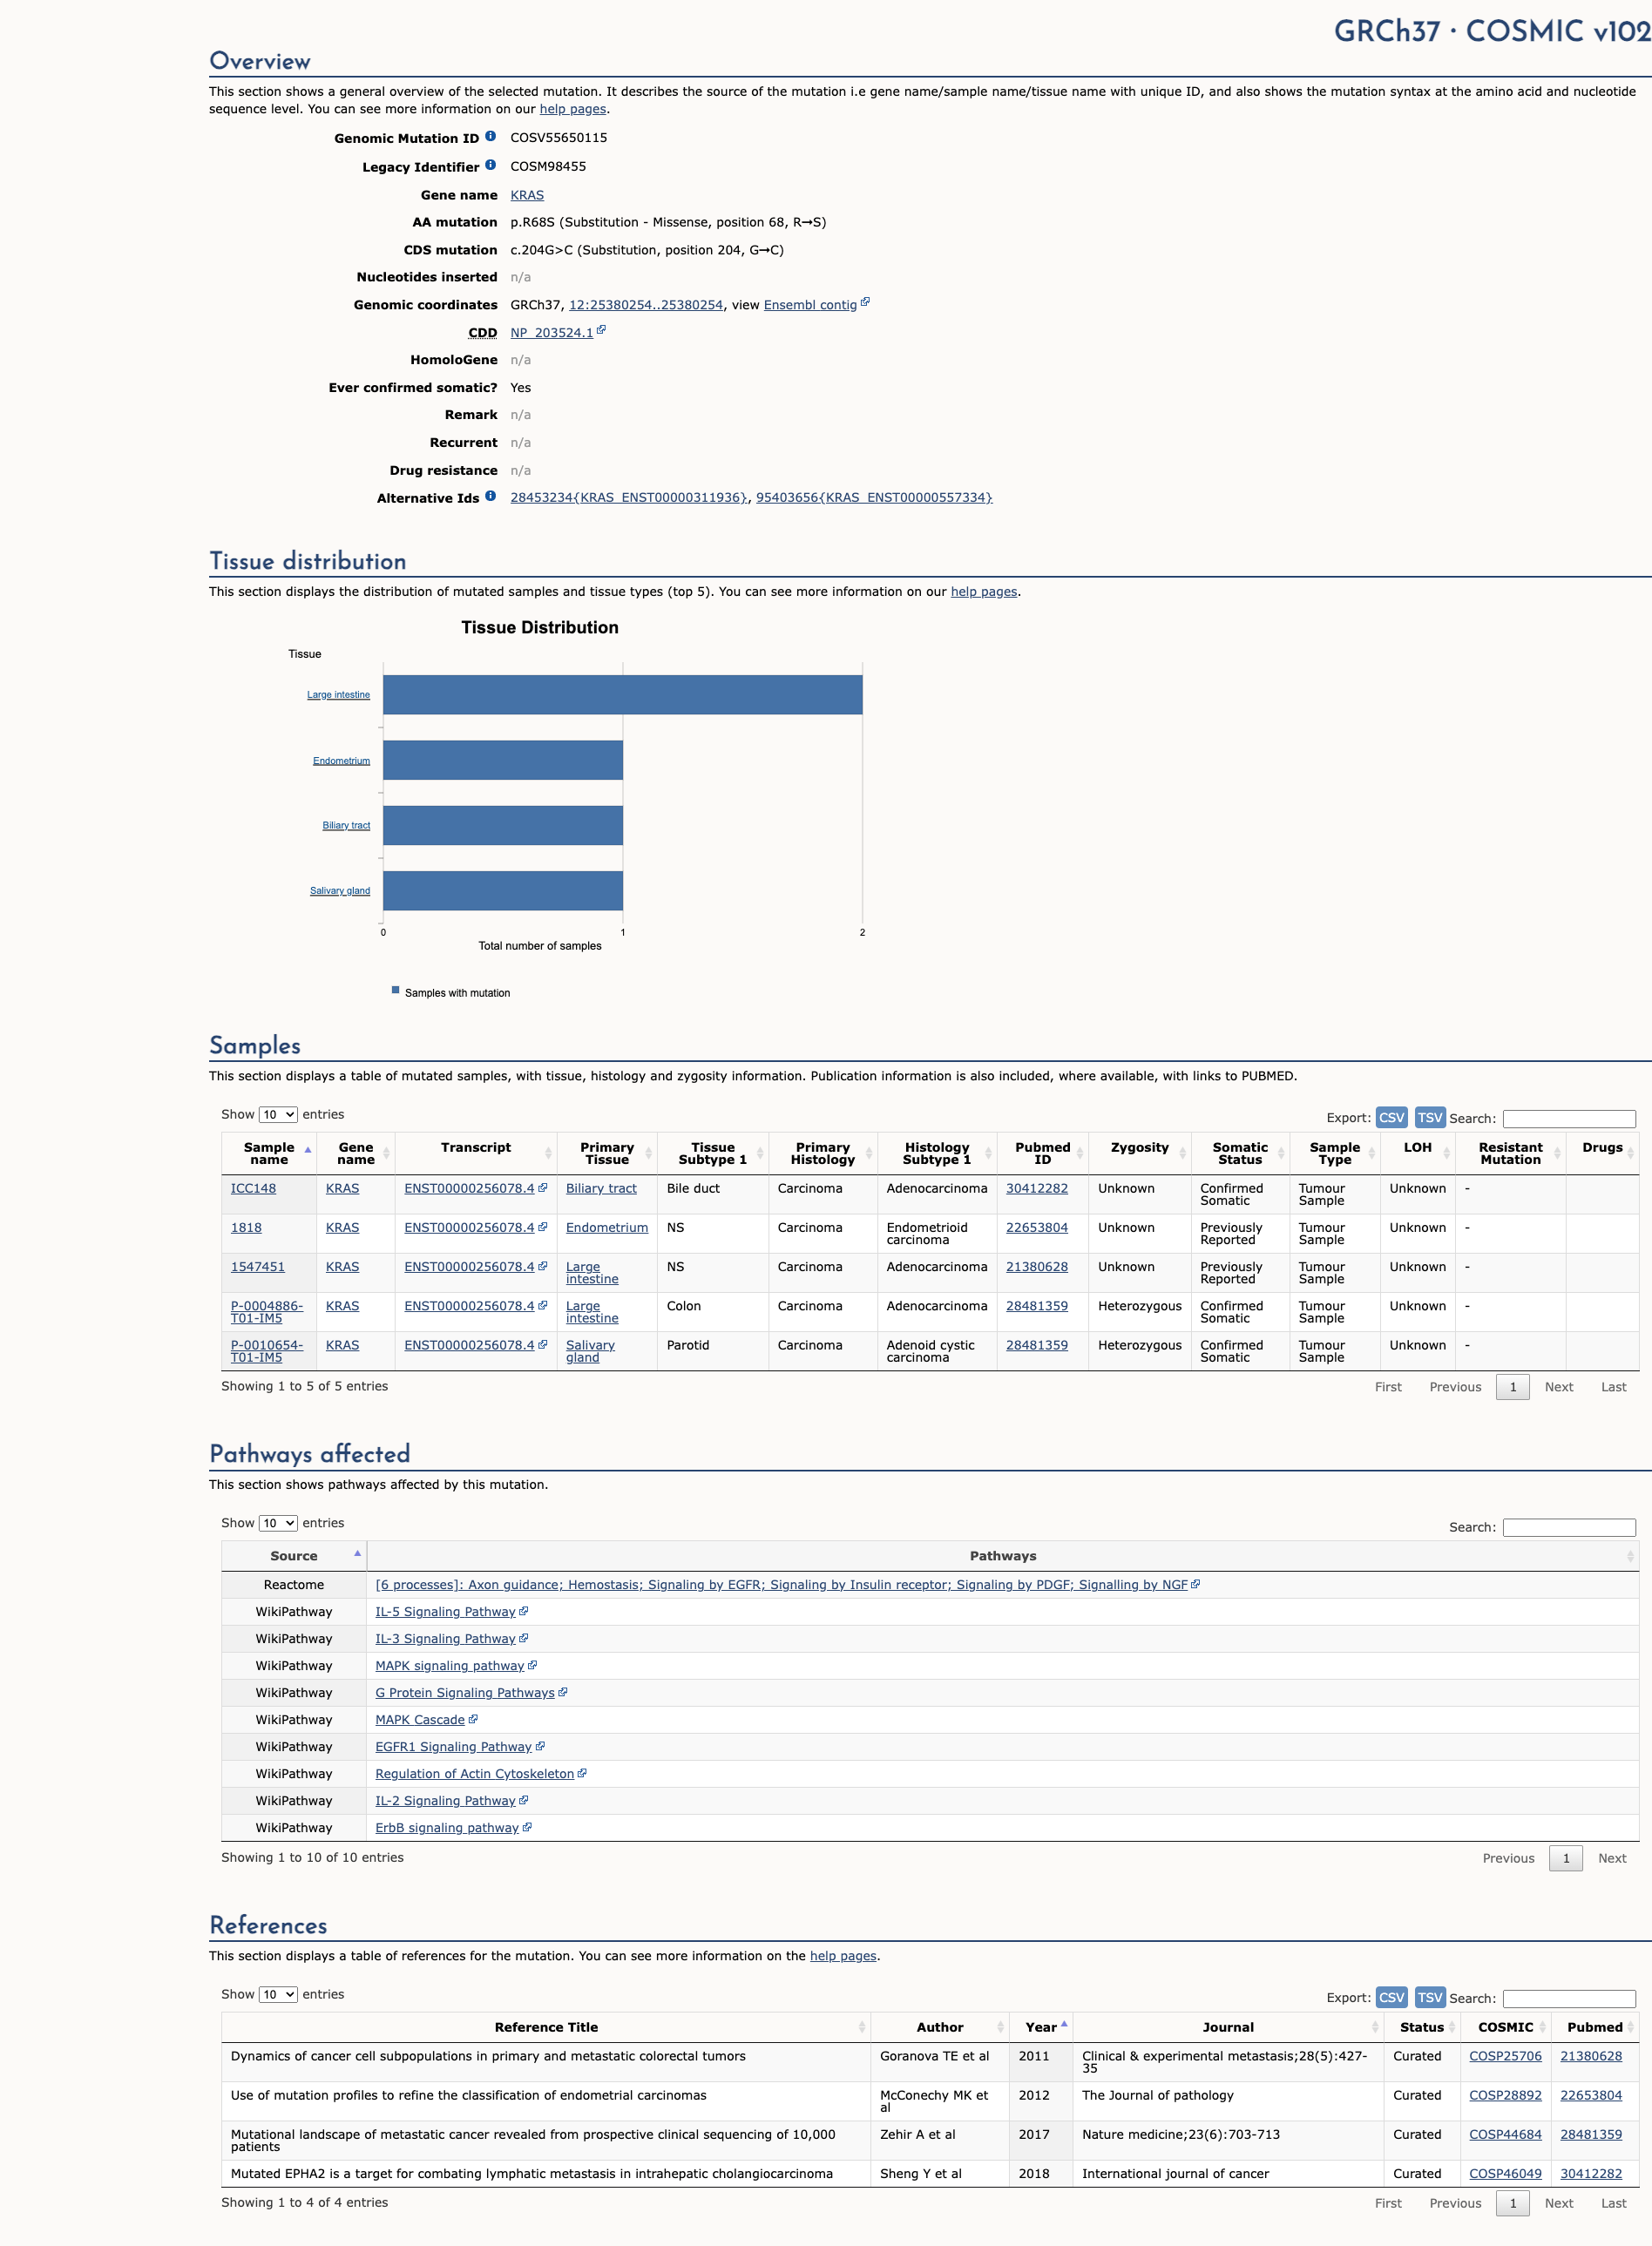This screenshot has height=2246, width=1652.
Task: Click the Endometrium bar in chart
Action: (503, 760)
